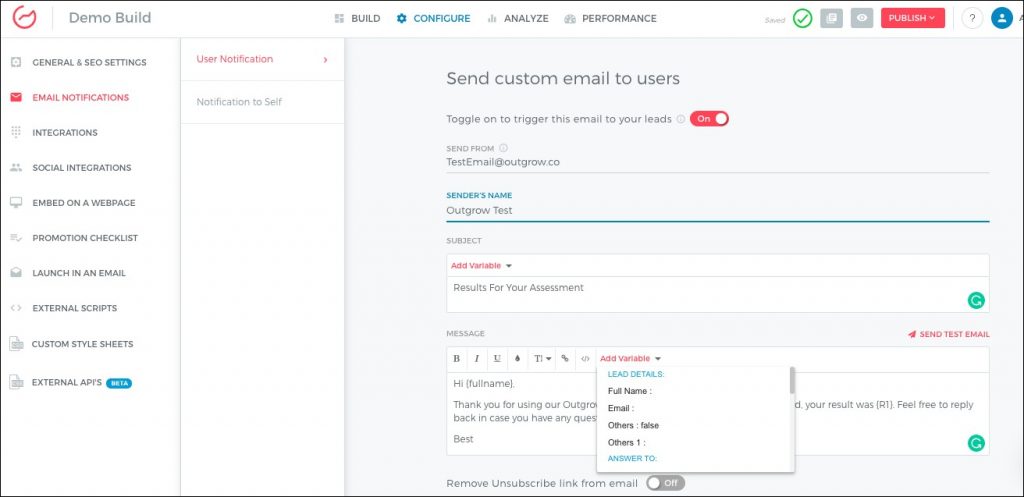1024x497 pixels.
Task: Open Notification to Self section
Action: 239,102
